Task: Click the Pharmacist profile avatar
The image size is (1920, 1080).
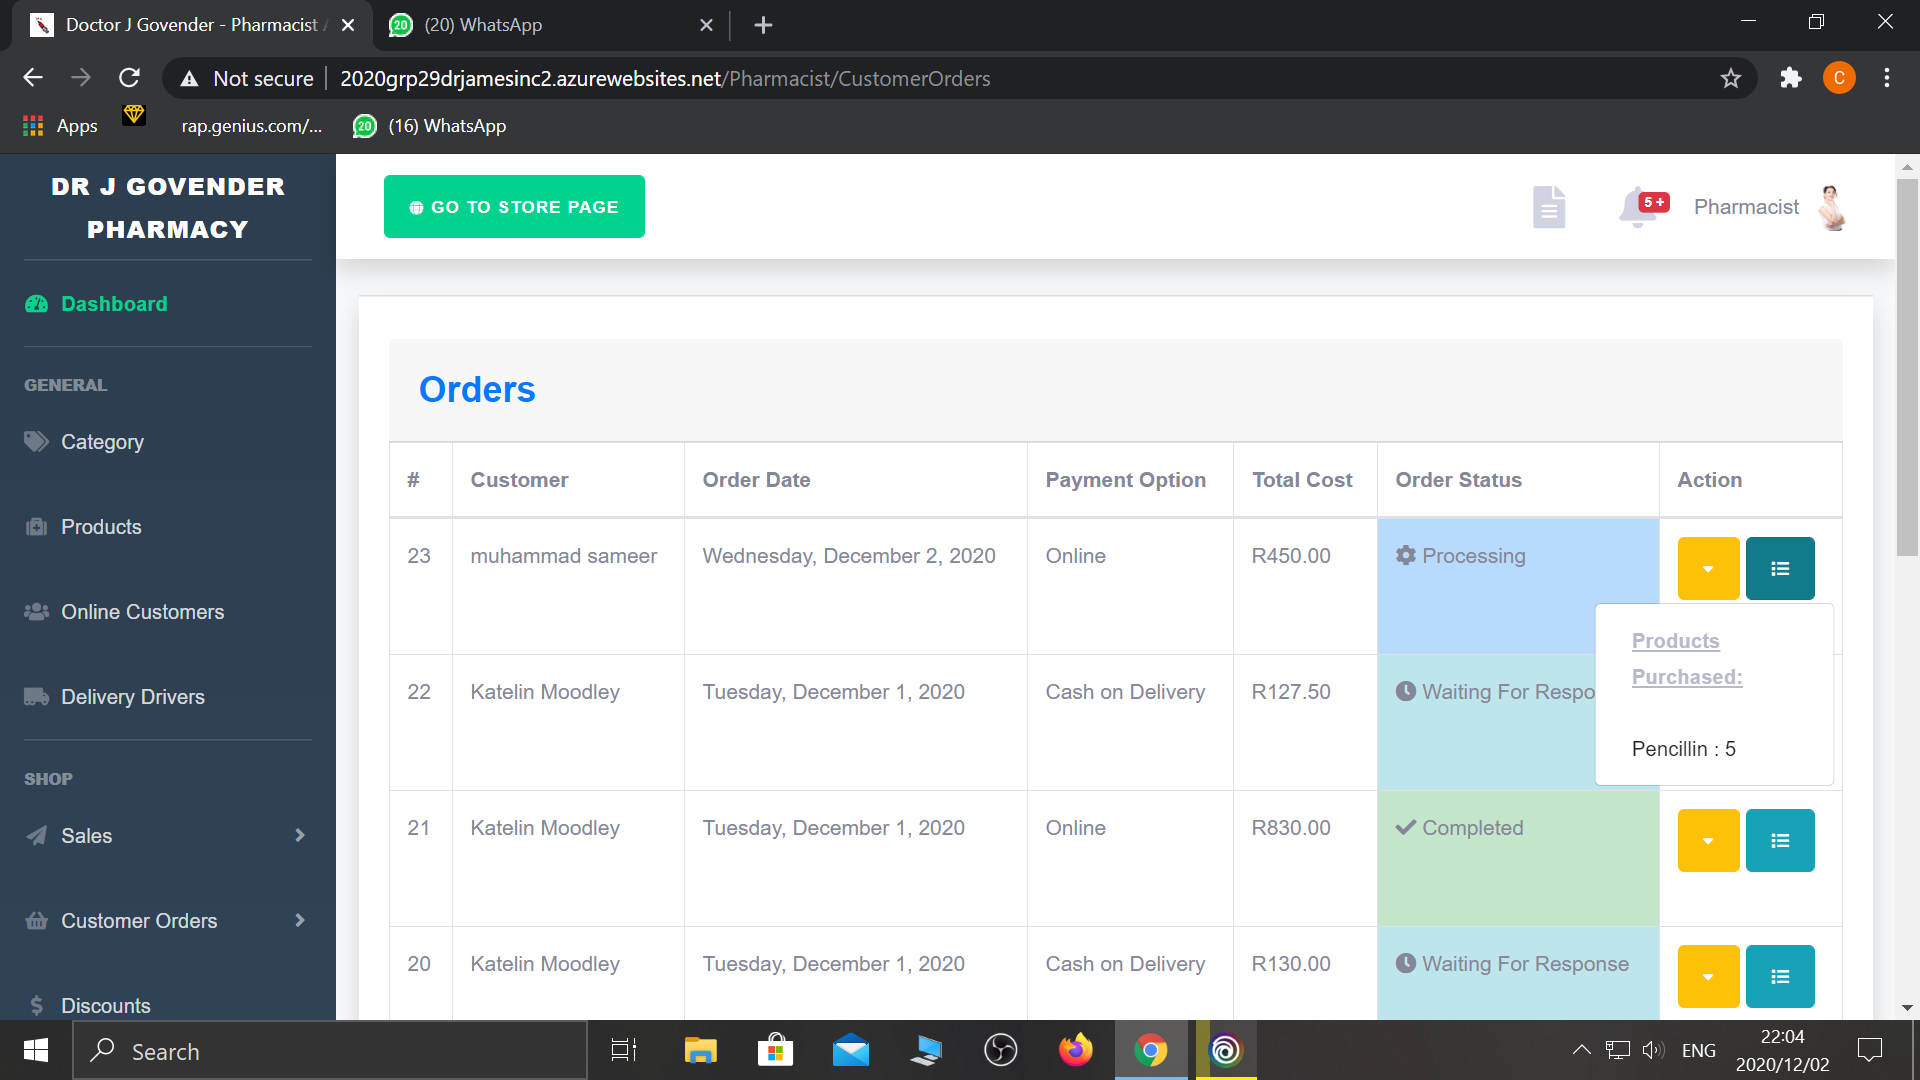Action: (1832, 207)
